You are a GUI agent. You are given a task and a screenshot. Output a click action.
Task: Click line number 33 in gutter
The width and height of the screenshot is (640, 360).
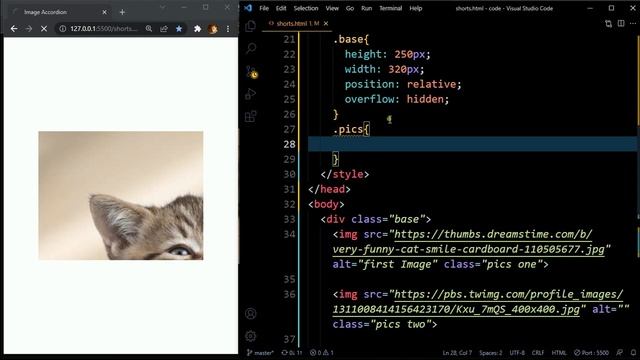pos(289,219)
